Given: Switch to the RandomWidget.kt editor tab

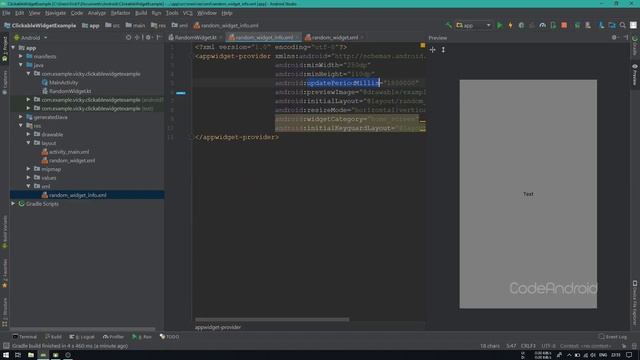Looking at the screenshot, I should coord(195,38).
